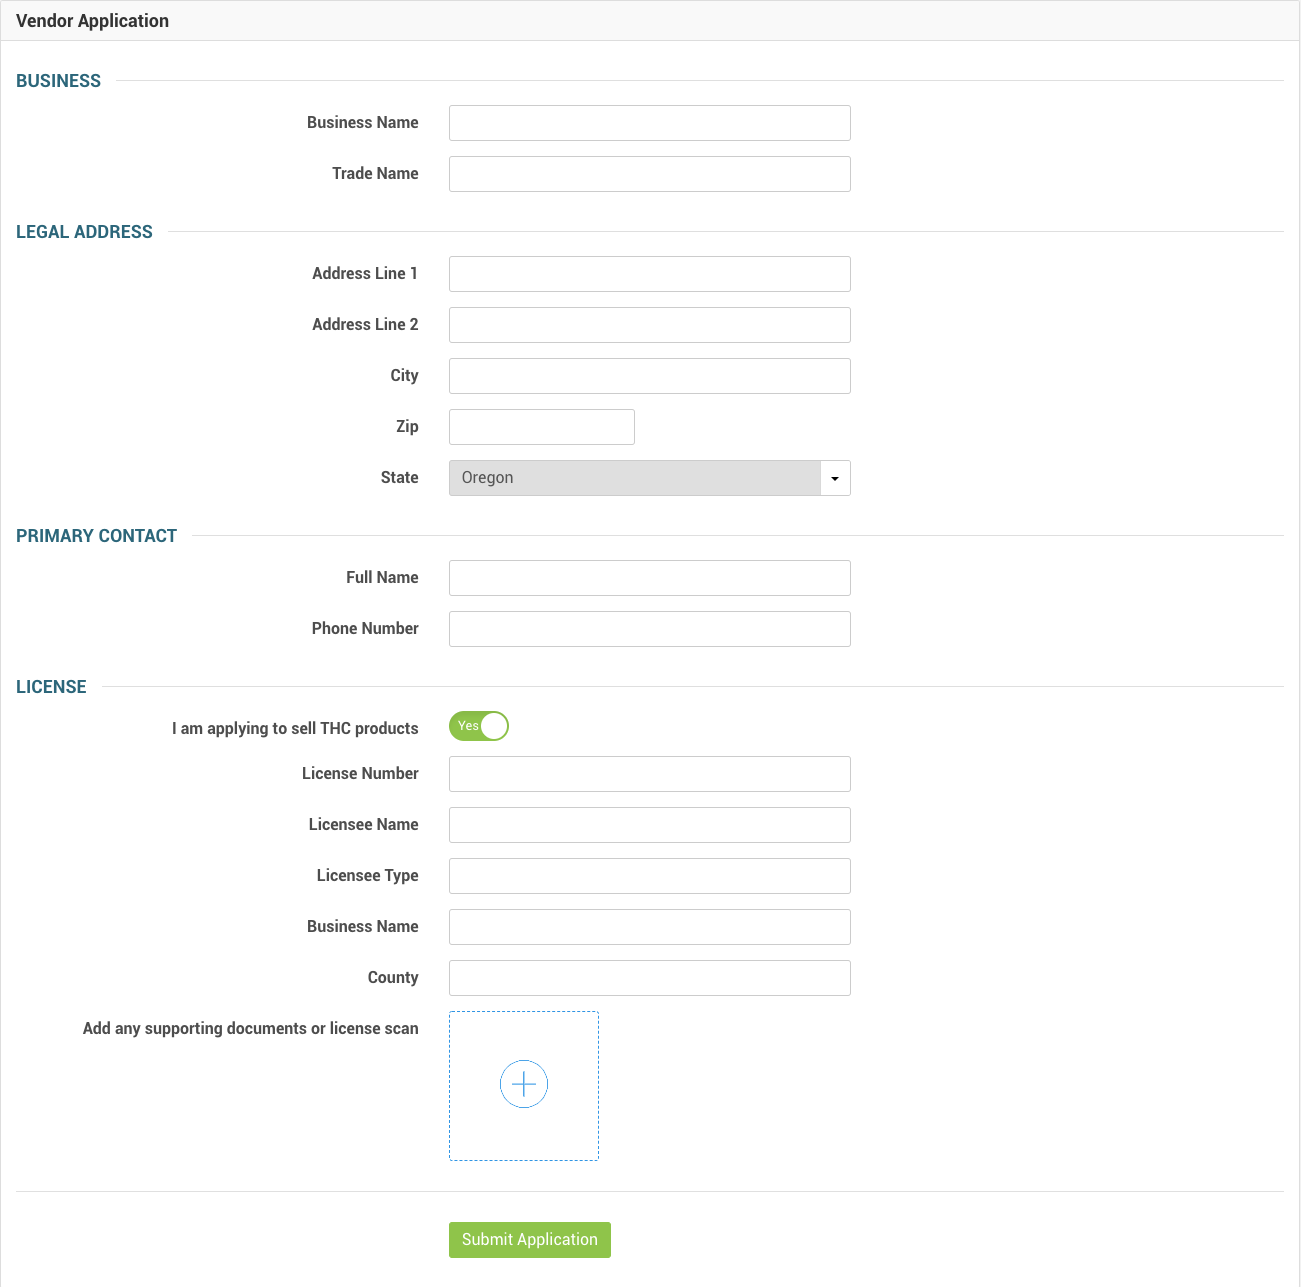This screenshot has width=1301, height=1287.
Task: Click the City text box
Action: click(x=649, y=376)
